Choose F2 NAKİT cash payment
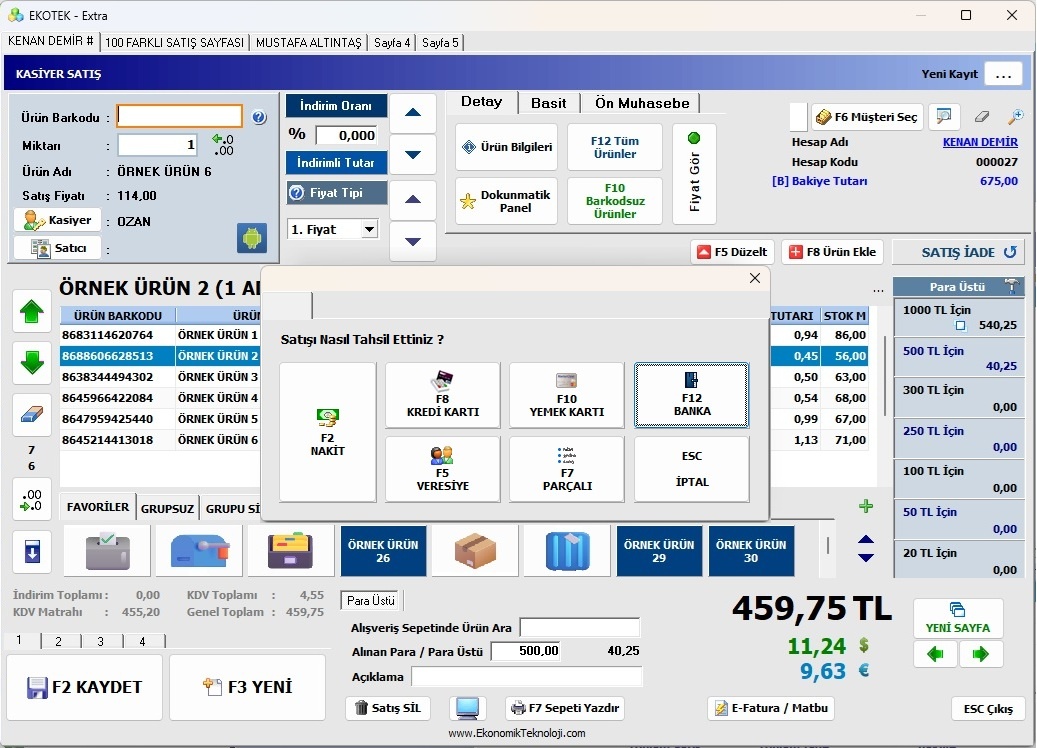 327,432
